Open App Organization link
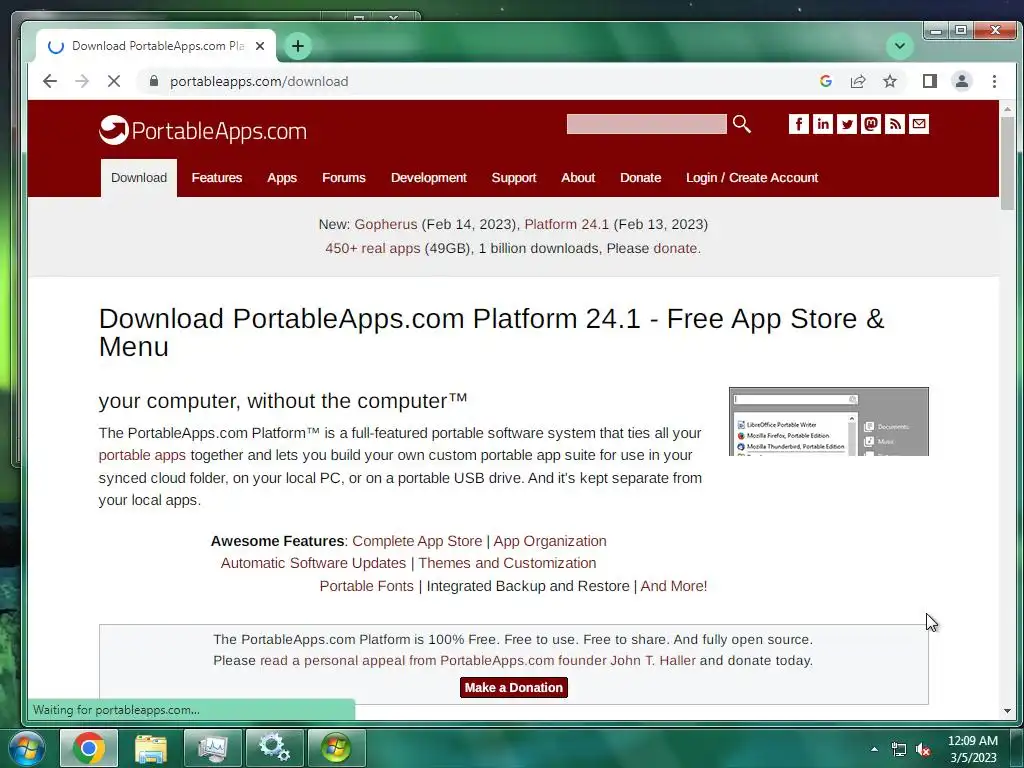Screen dimensions: 1024x768 point(550,541)
